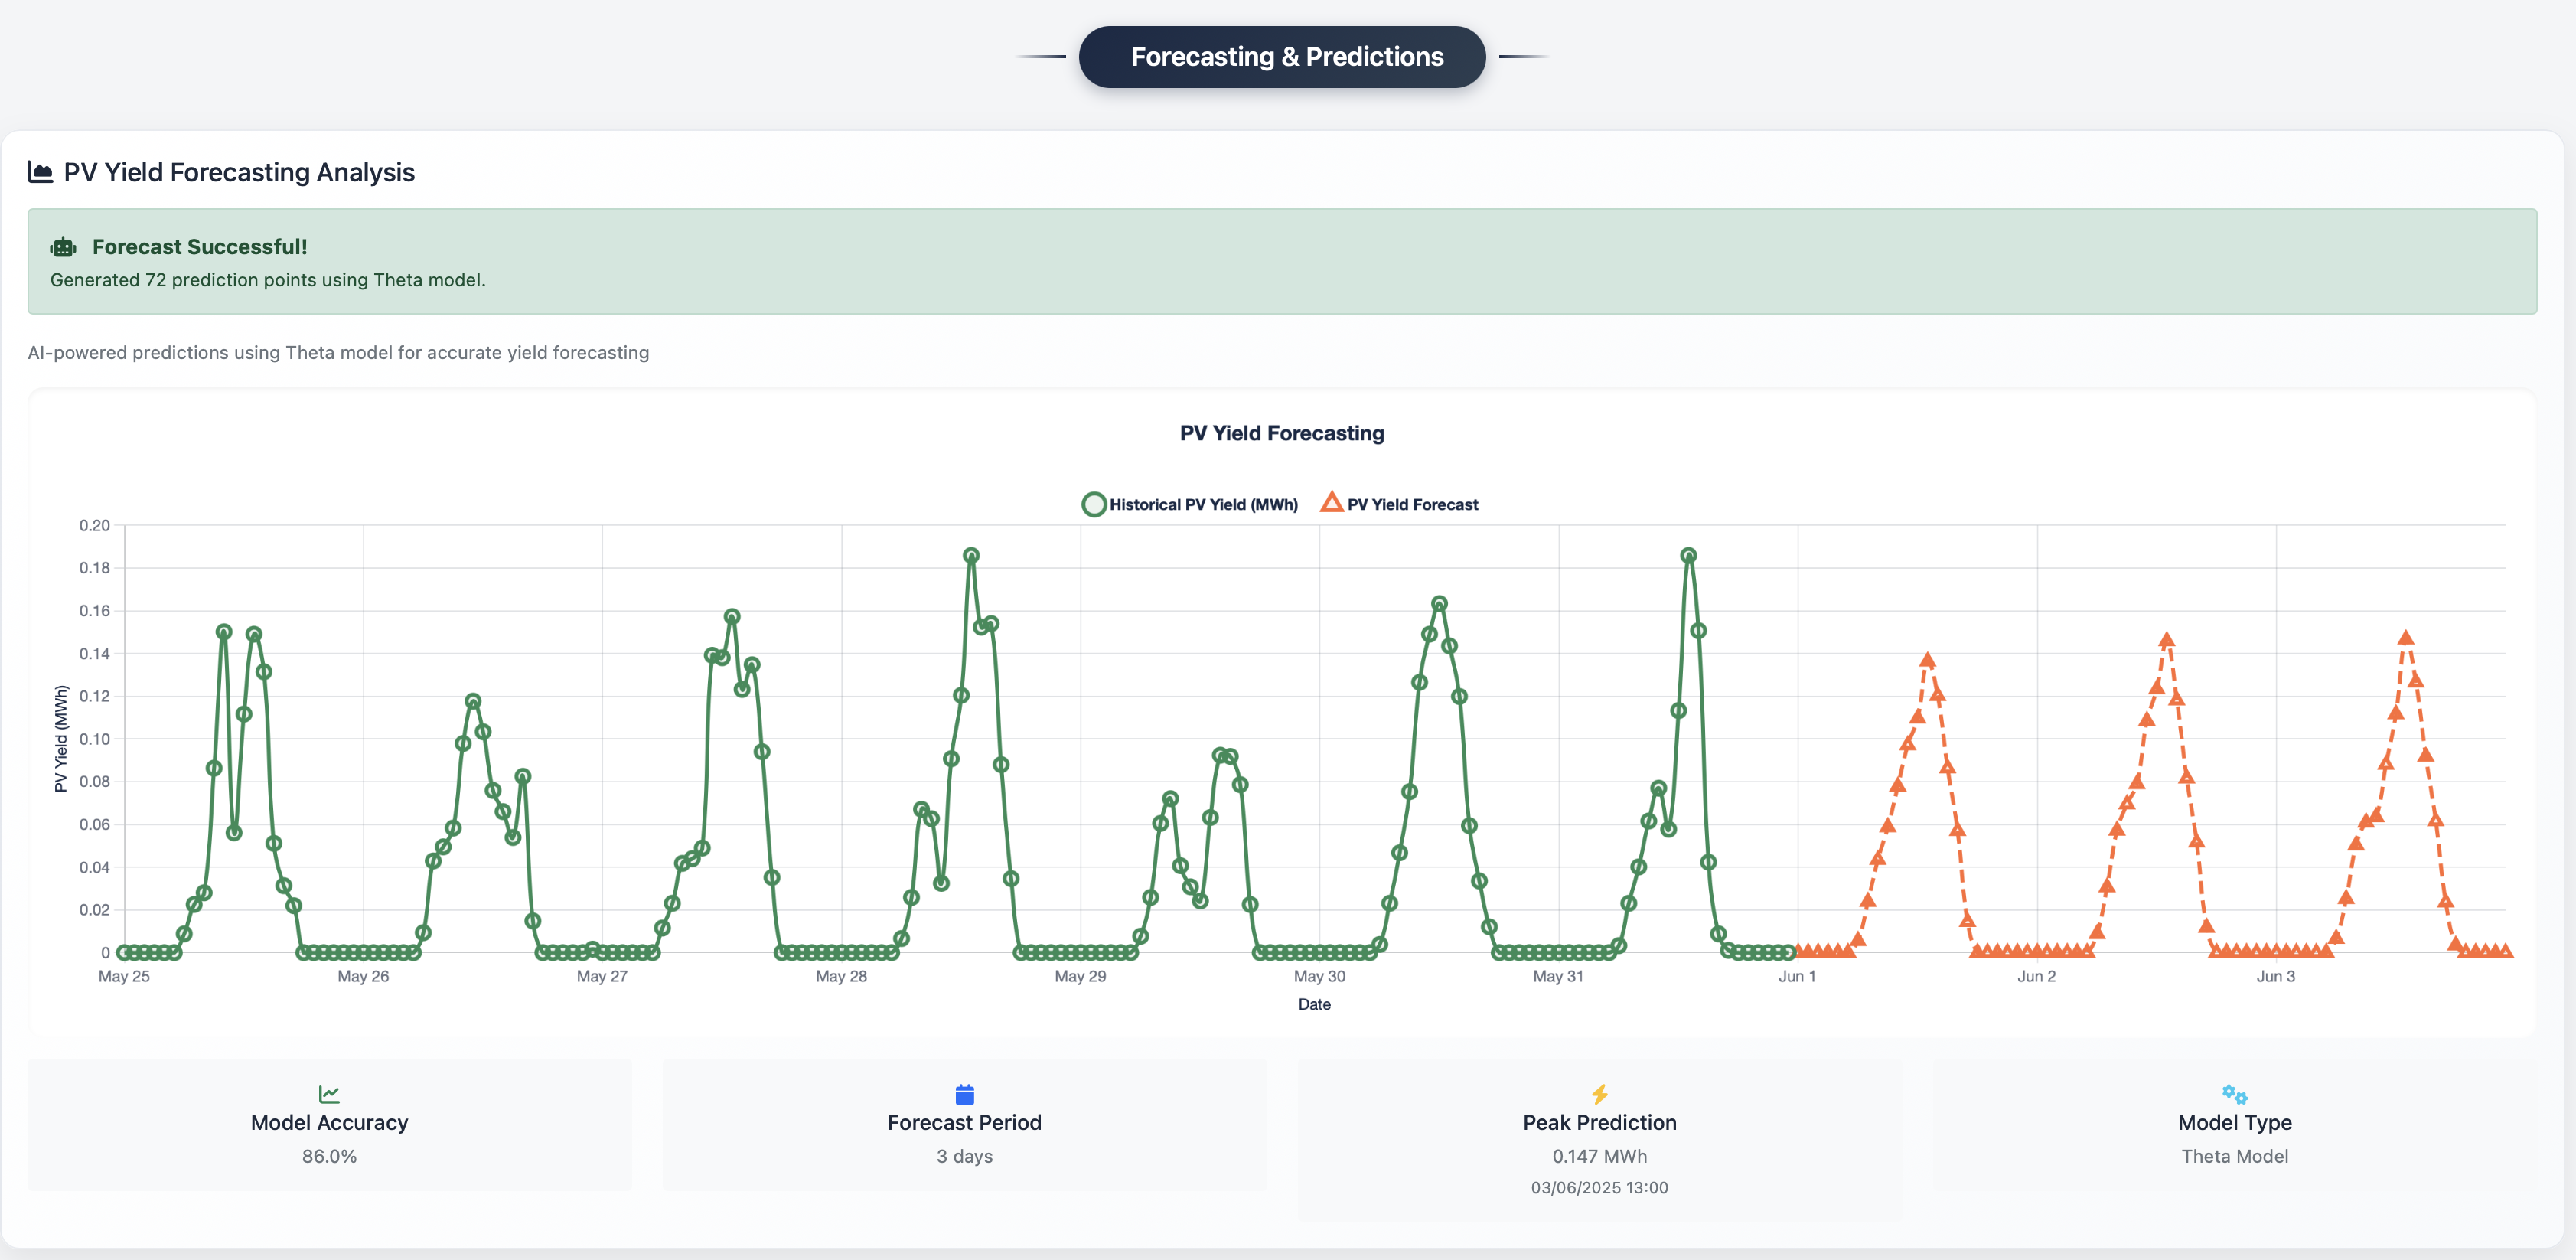Select the Forecasting & Predictions tab
The image size is (2576, 1260).
[1283, 56]
